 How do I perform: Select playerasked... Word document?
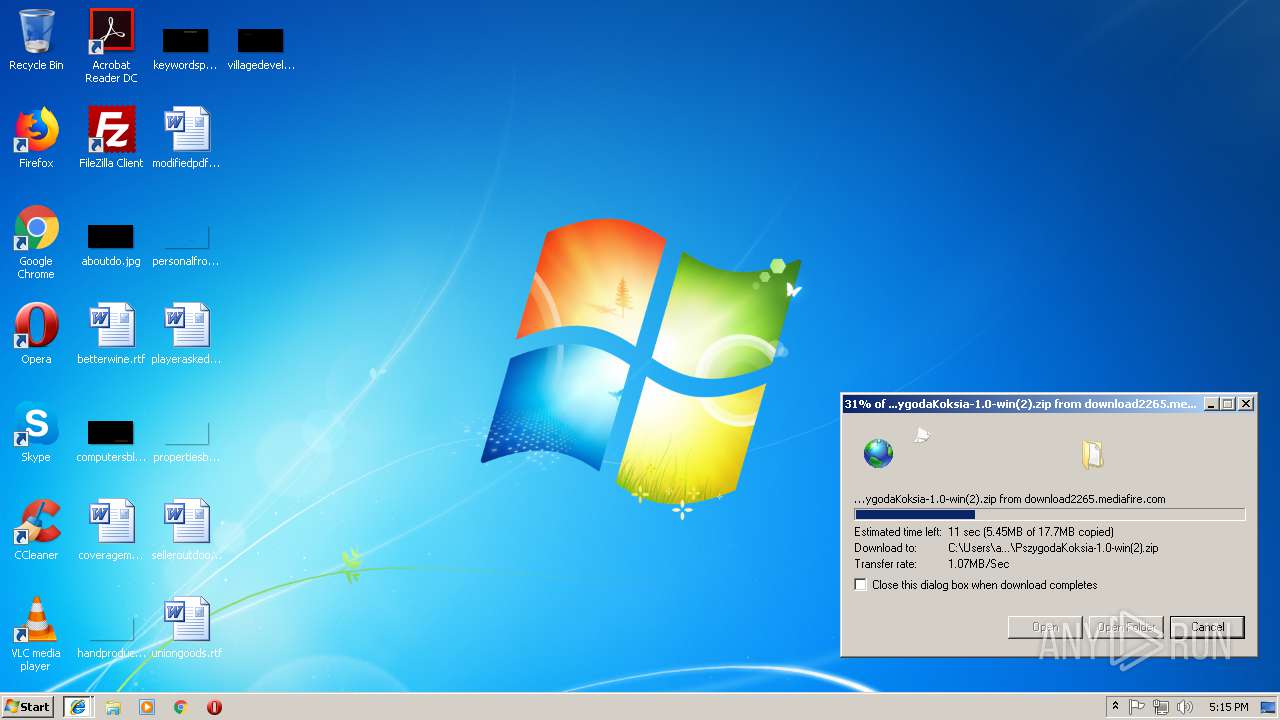(x=186, y=334)
